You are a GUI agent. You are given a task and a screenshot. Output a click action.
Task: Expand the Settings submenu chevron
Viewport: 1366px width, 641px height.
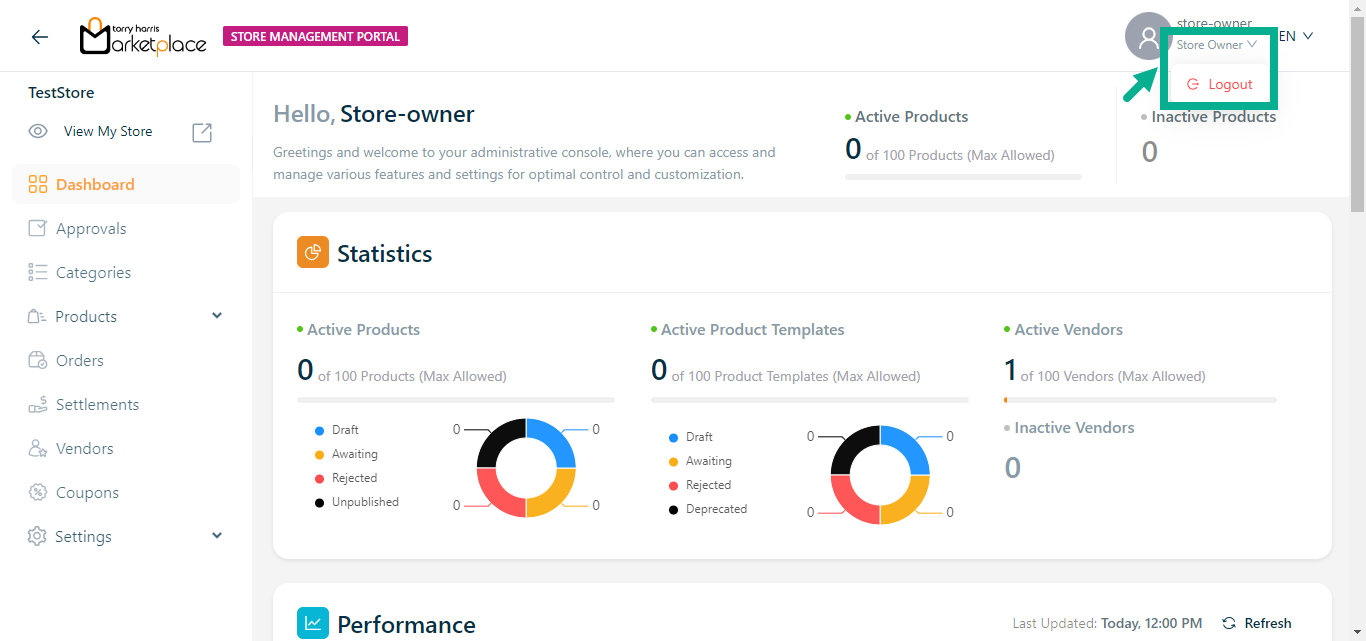click(x=217, y=536)
